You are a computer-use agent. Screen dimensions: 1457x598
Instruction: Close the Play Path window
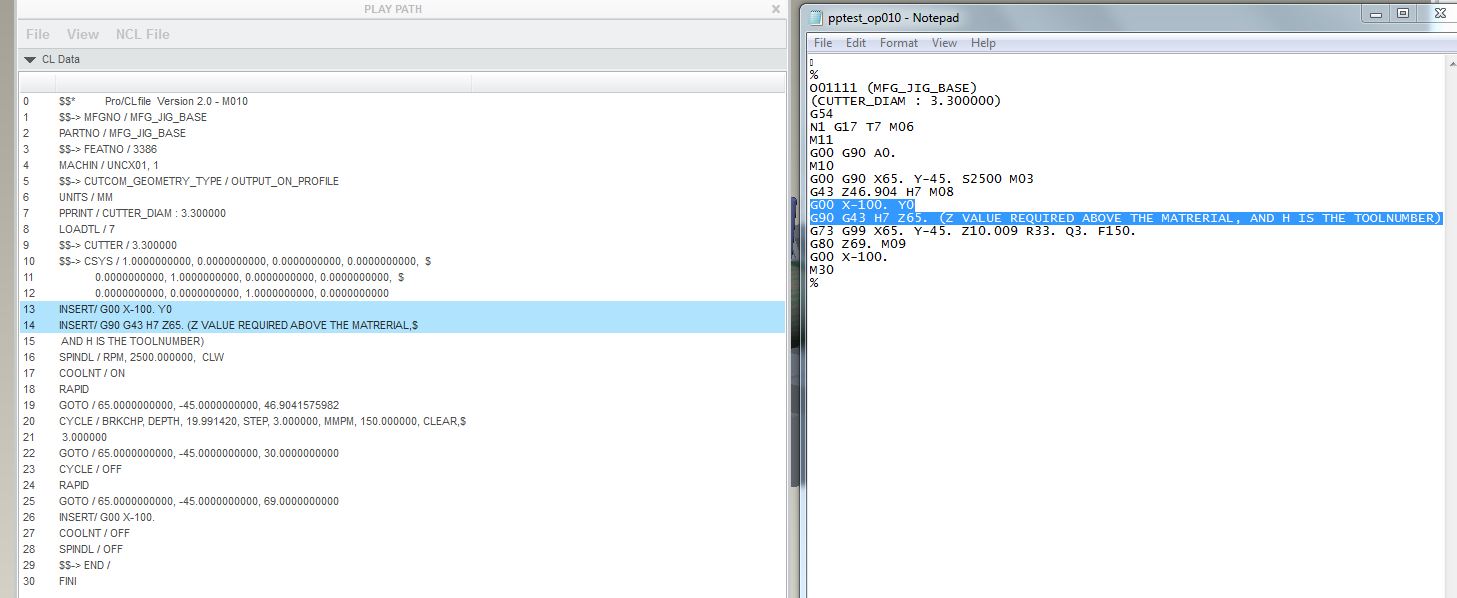(776, 9)
